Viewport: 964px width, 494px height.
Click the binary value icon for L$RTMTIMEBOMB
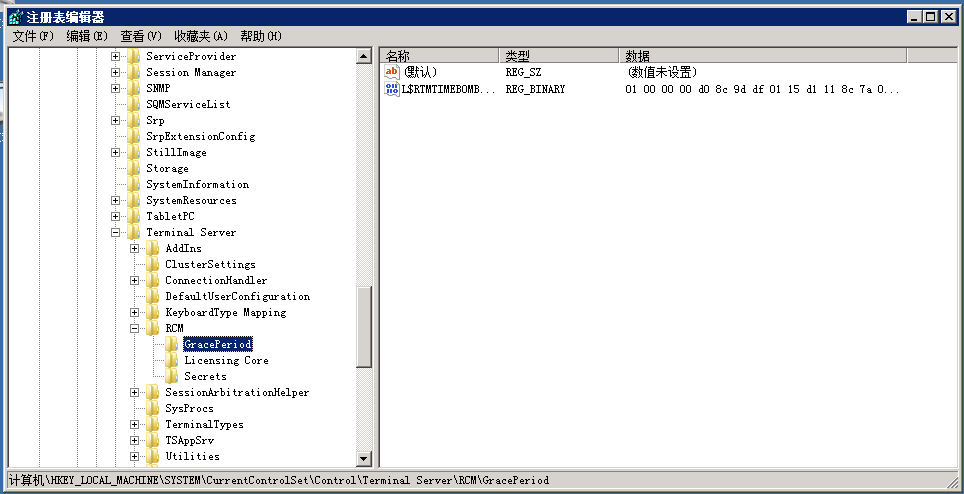(x=392, y=89)
